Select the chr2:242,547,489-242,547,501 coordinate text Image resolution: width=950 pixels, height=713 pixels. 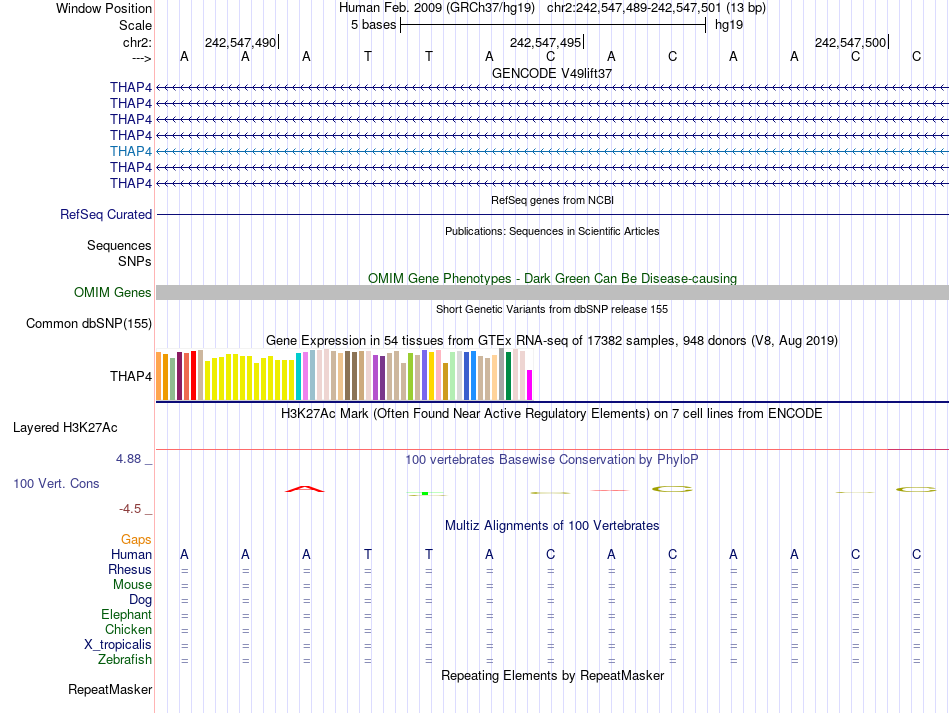(634, 8)
